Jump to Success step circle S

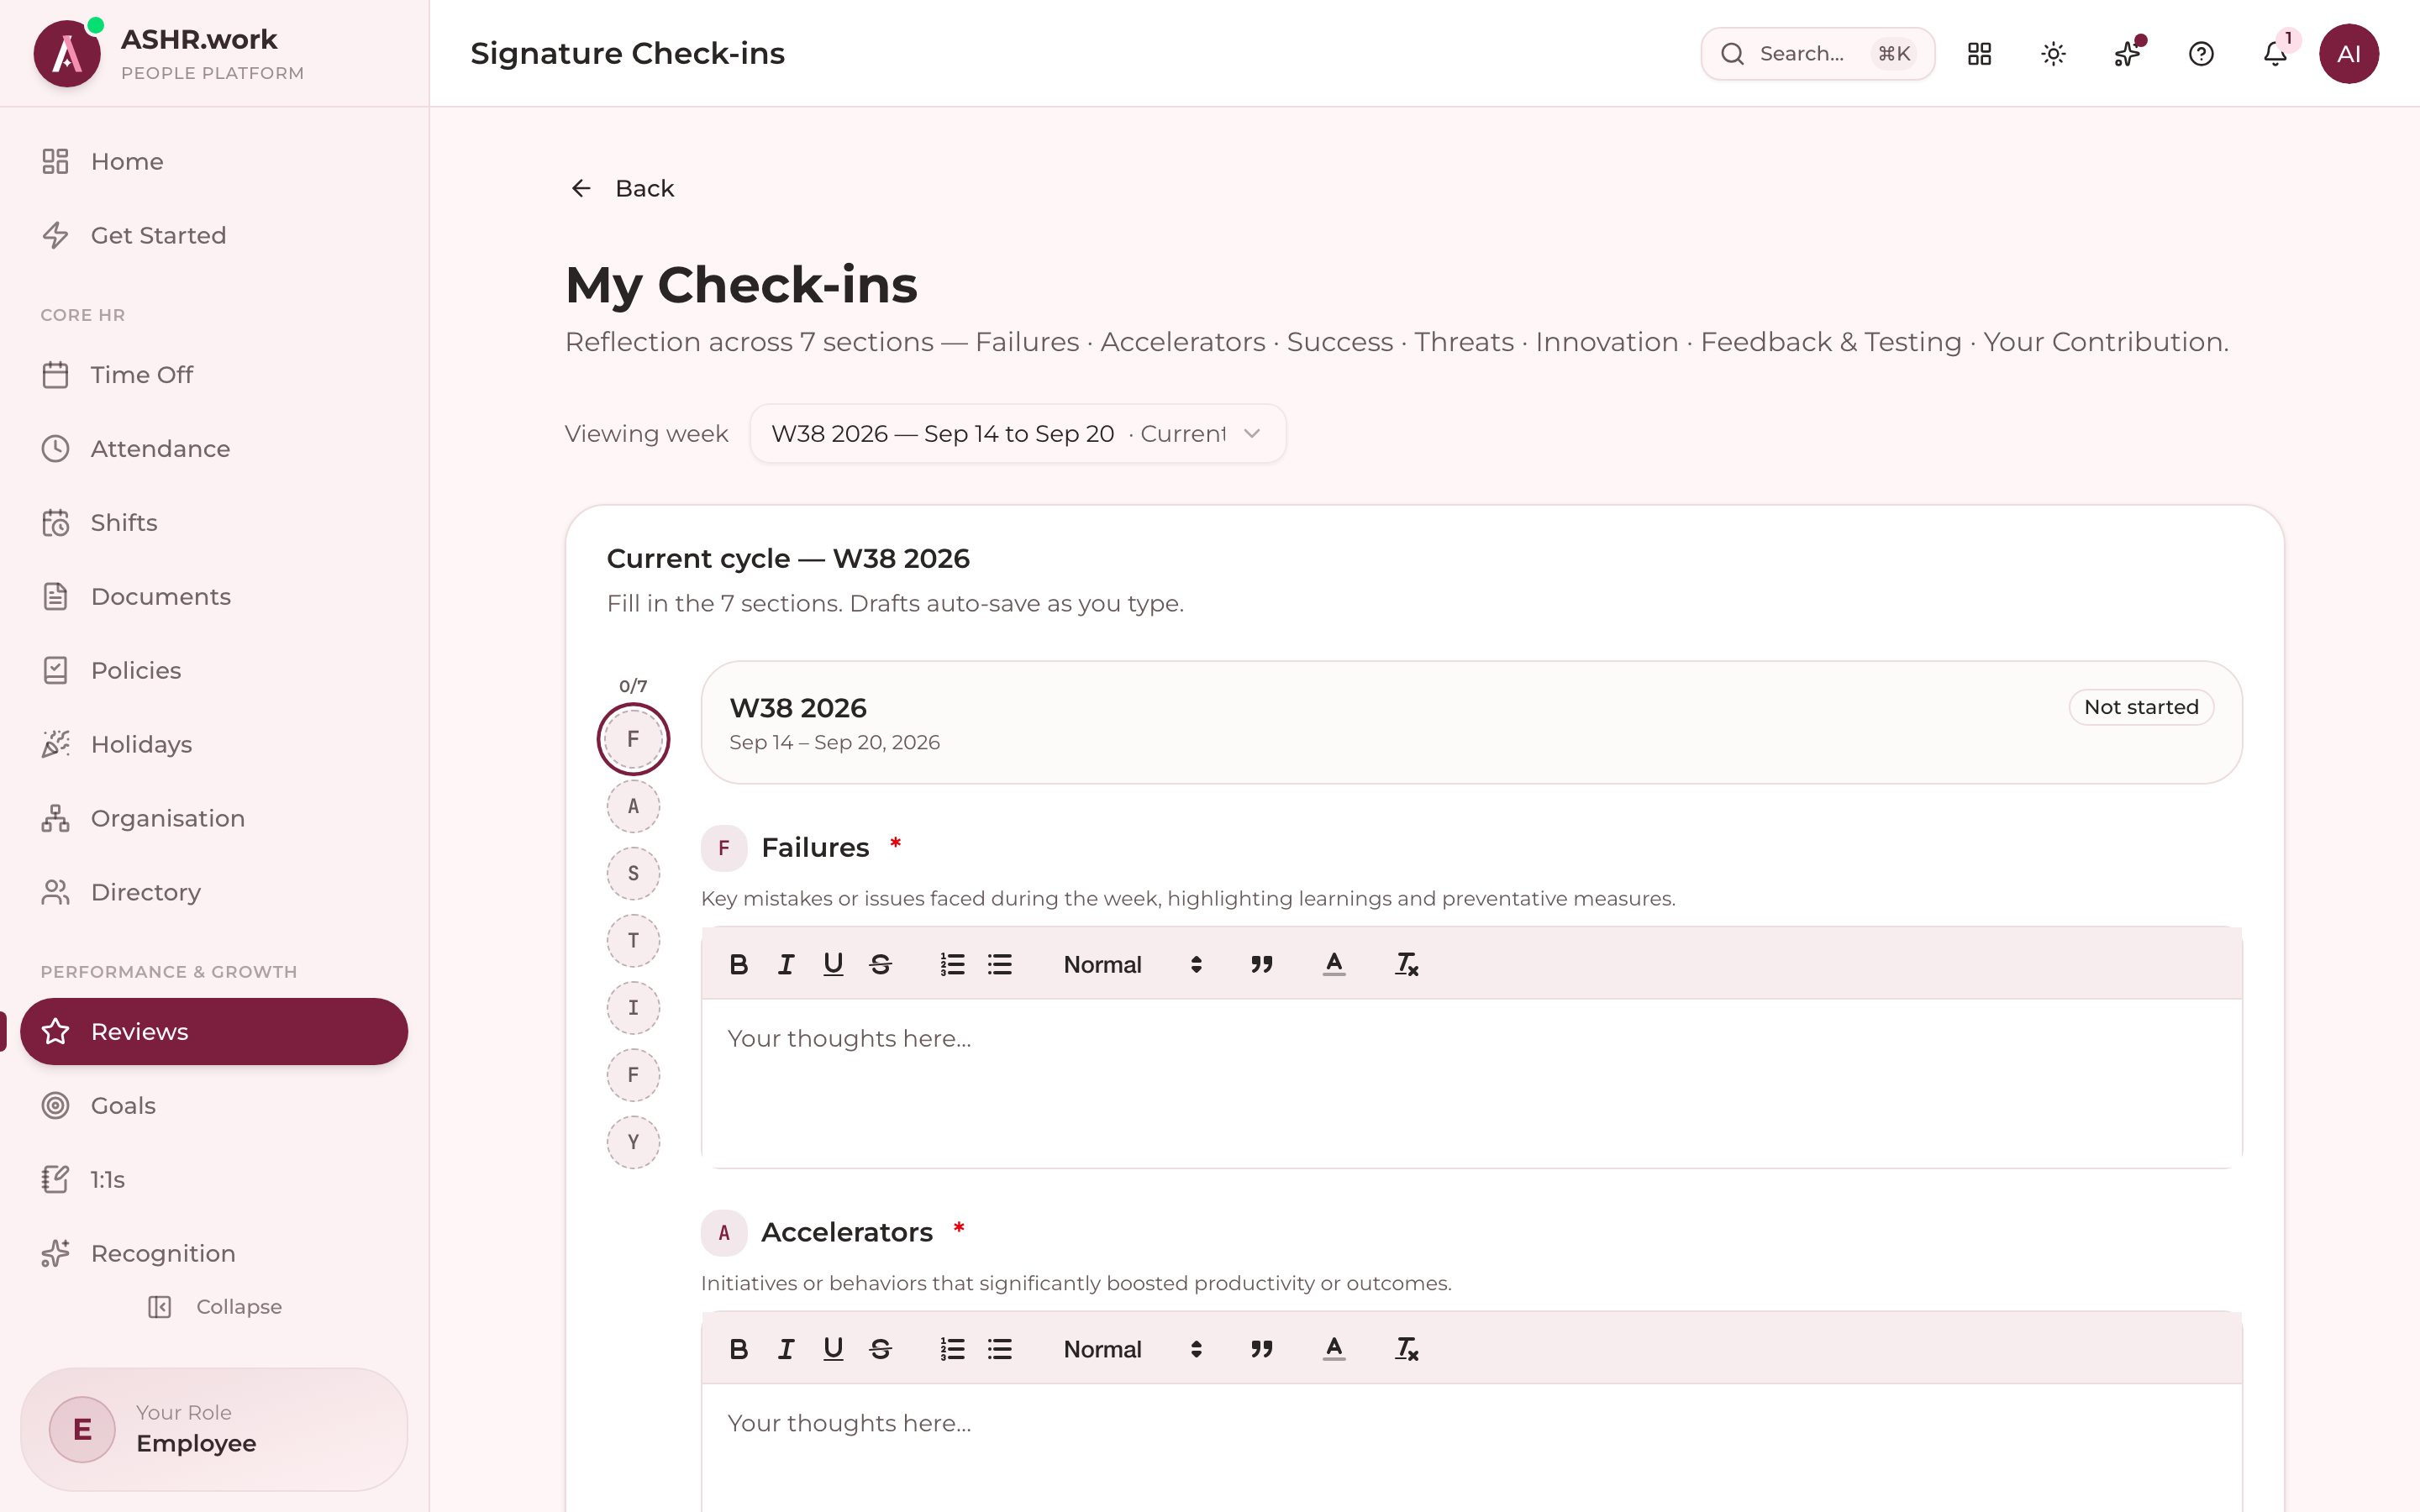tap(633, 873)
